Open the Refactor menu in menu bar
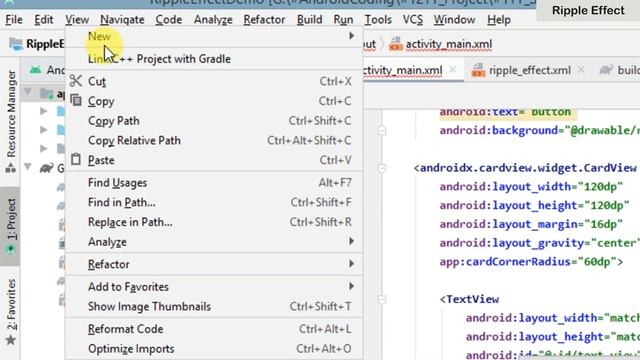Image resolution: width=640 pixels, height=360 pixels. click(264, 20)
